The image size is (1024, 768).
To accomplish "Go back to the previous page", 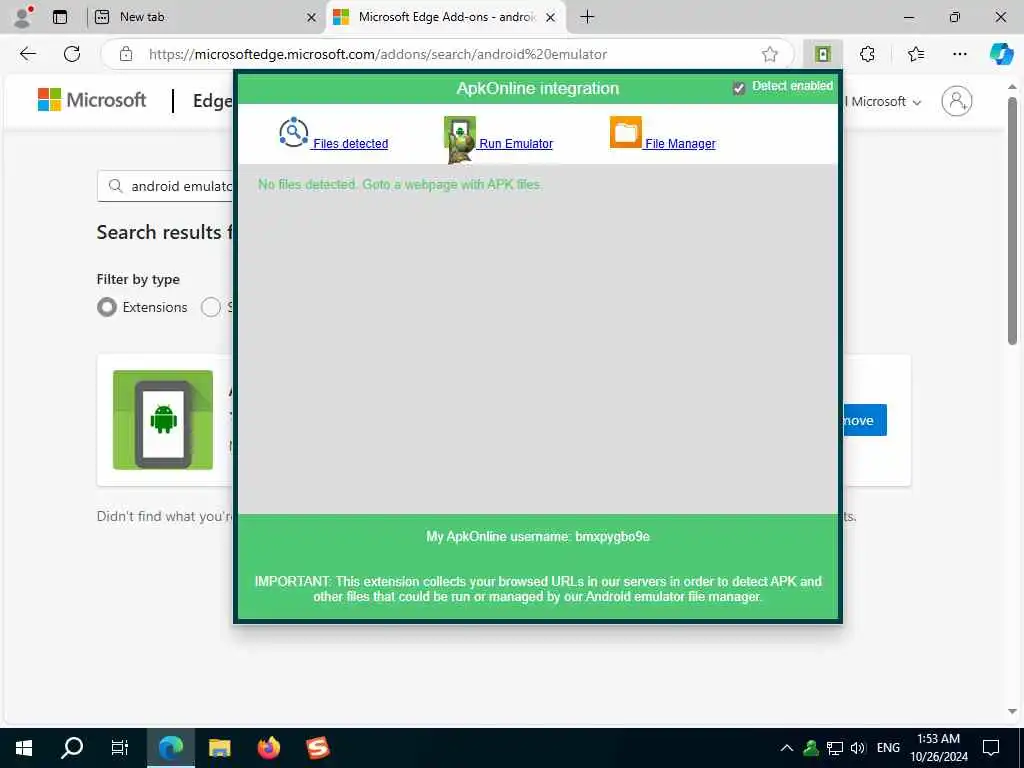I will coord(28,54).
